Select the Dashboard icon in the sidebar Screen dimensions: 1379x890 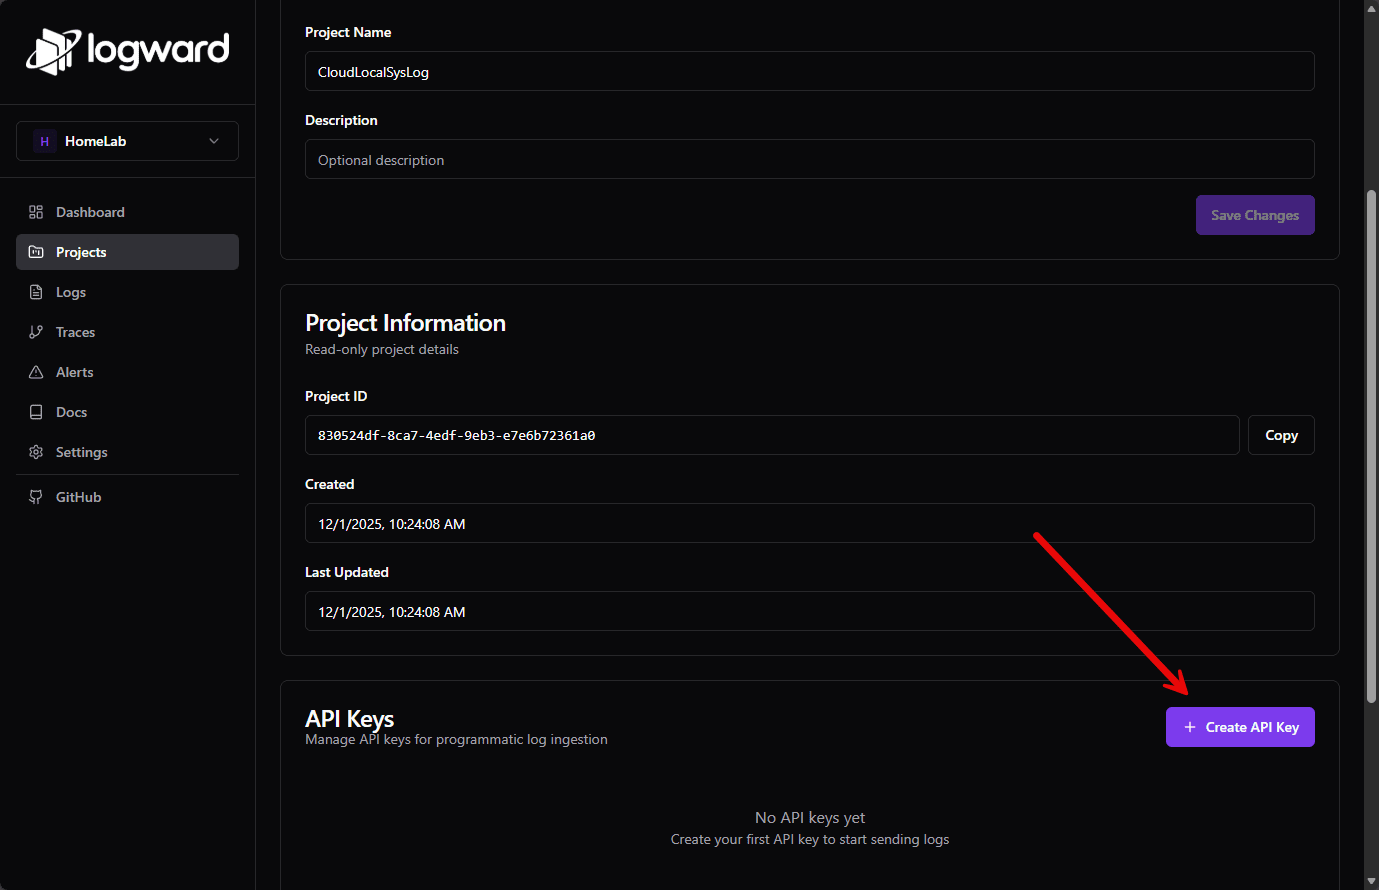[x=36, y=212]
